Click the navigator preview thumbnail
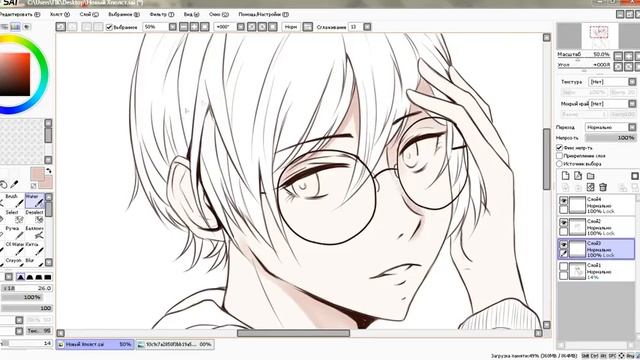 click(599, 35)
